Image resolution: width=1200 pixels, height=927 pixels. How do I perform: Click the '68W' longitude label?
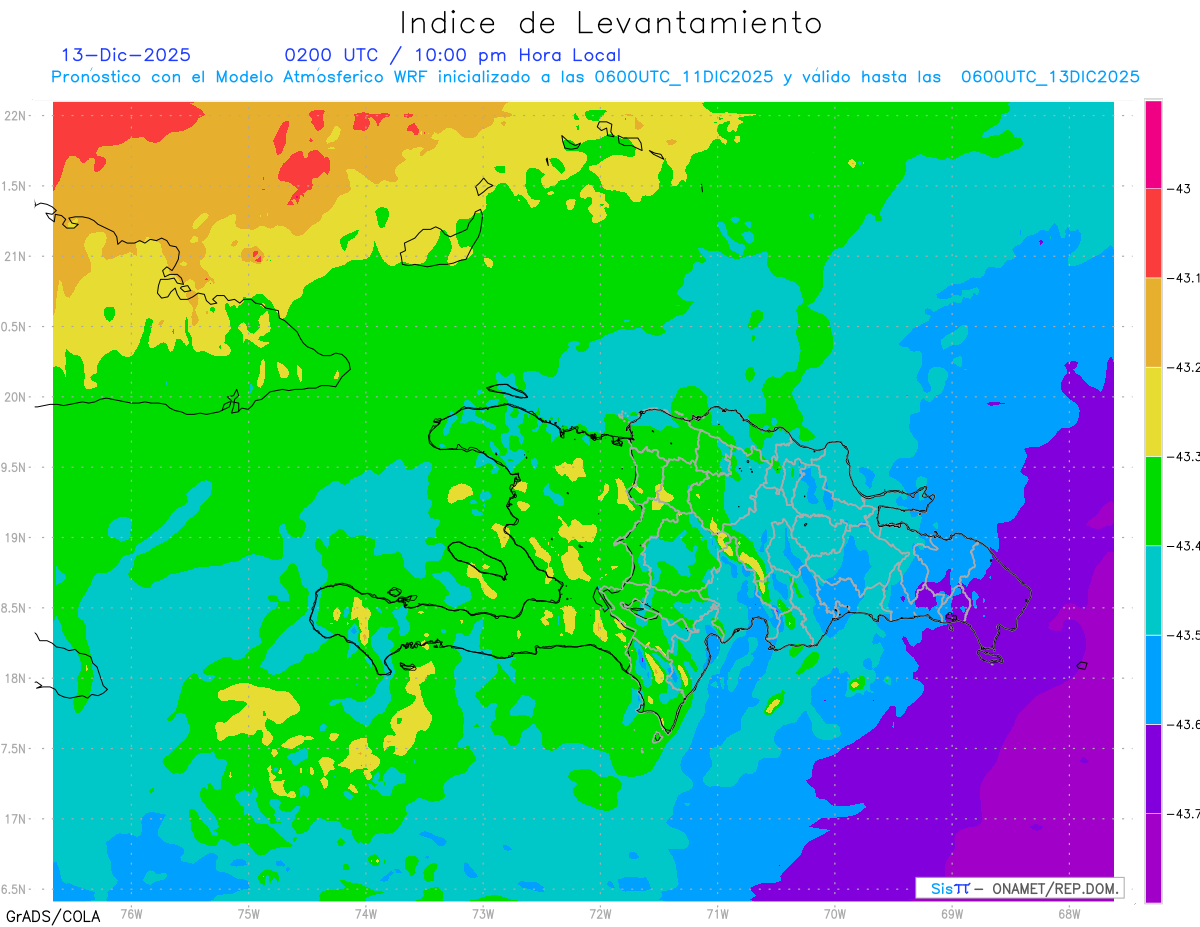[1068, 913]
